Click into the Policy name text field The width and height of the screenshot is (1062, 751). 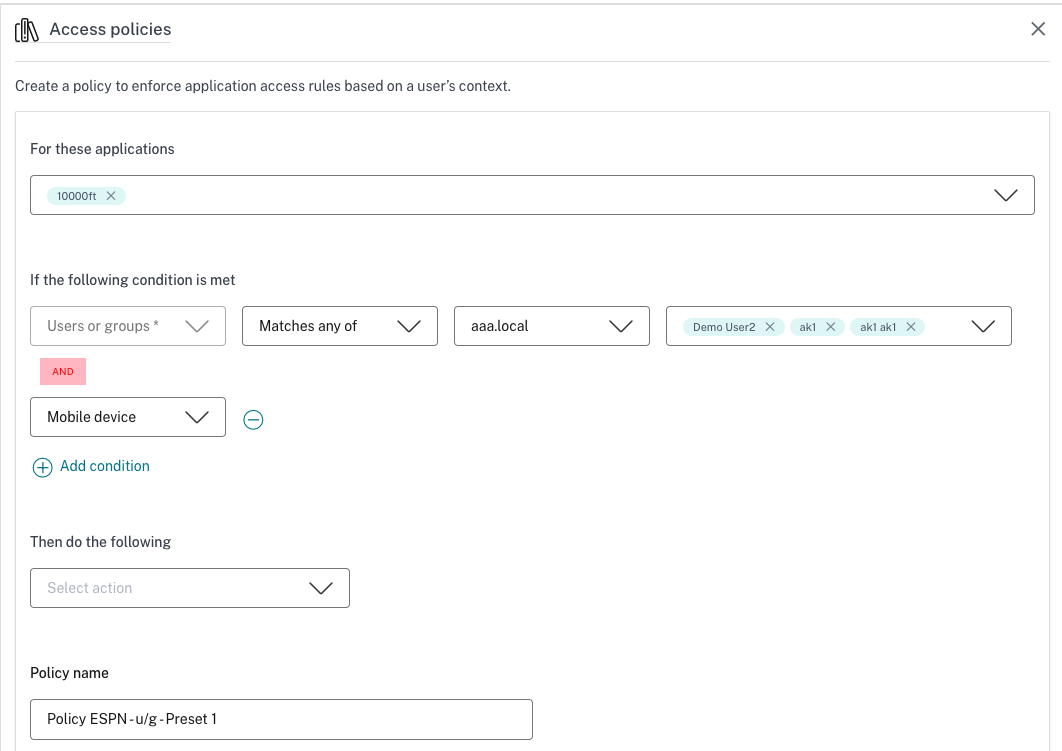(x=281, y=719)
